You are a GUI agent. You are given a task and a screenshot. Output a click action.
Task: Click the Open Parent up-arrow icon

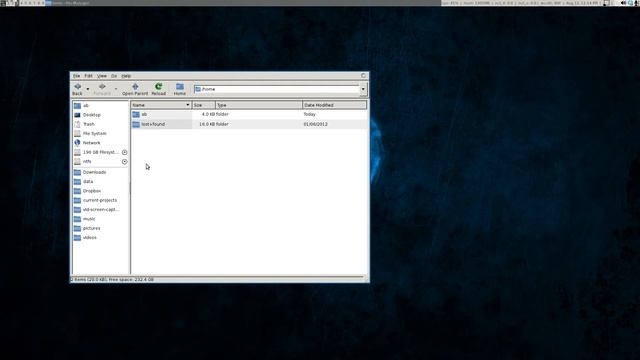point(135,87)
